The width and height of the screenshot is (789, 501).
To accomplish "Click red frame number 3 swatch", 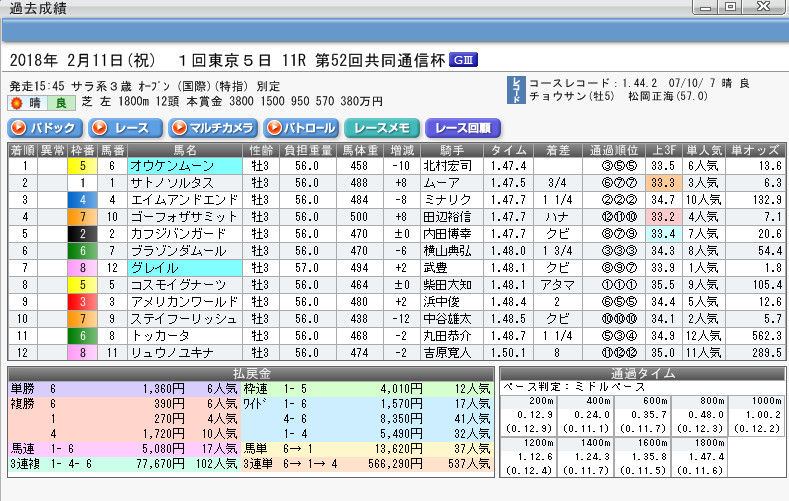I will click(83, 302).
